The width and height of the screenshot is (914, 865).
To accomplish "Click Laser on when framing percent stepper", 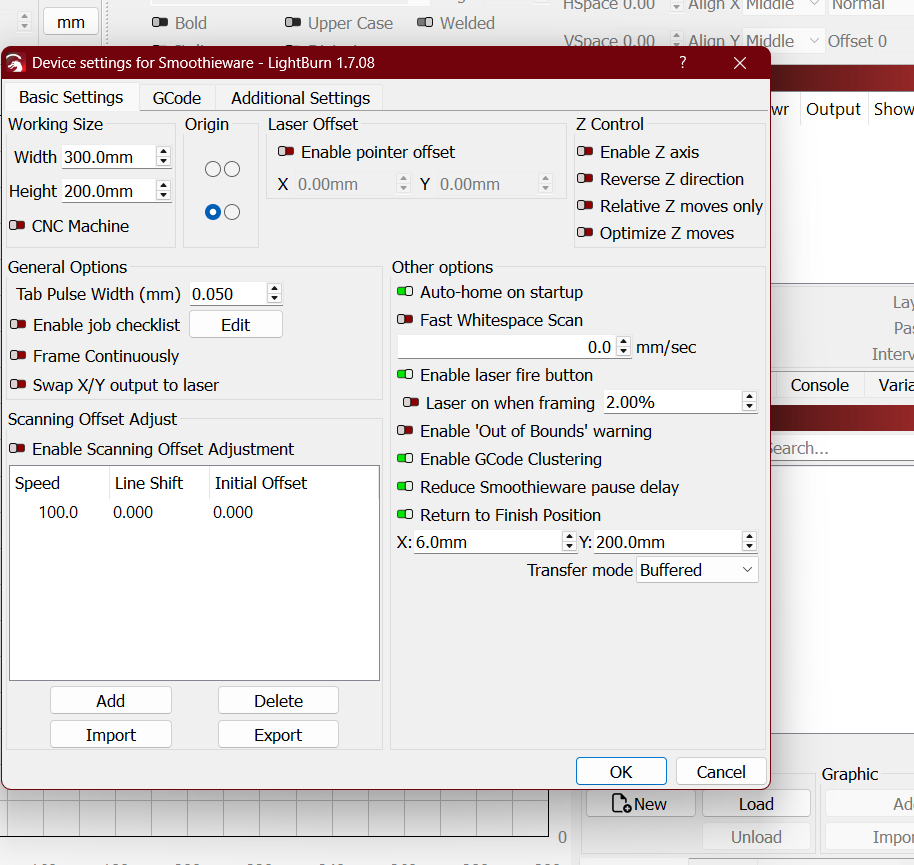I will (750, 402).
